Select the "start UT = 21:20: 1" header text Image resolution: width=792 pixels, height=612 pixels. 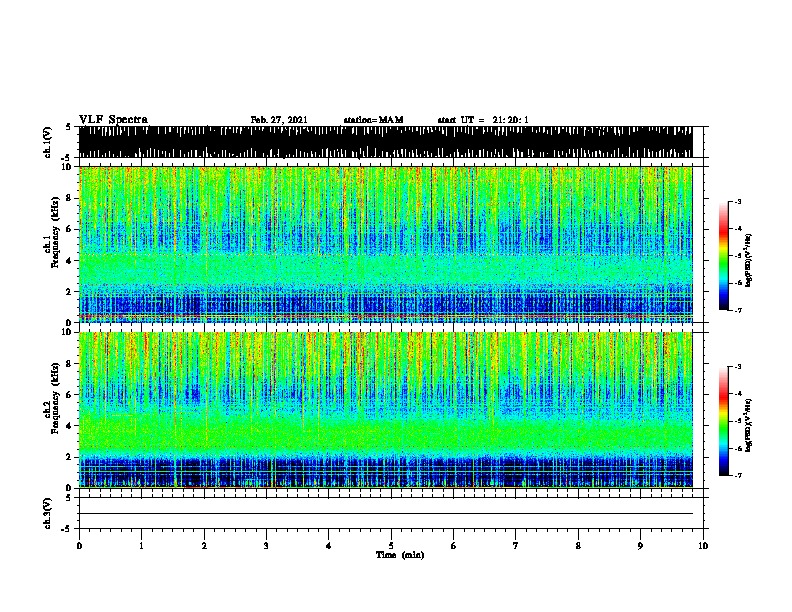[x=483, y=120]
